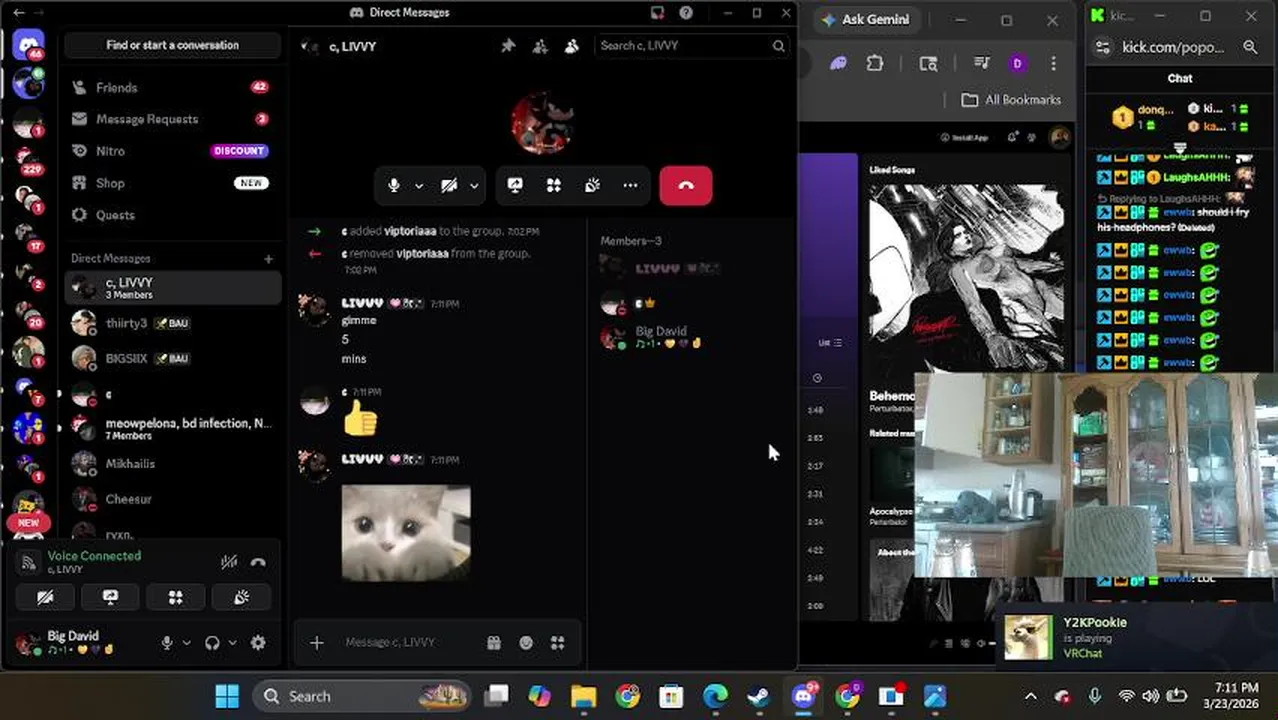Open Chrome media controls icon
The image size is (1278, 720).
click(x=982, y=63)
